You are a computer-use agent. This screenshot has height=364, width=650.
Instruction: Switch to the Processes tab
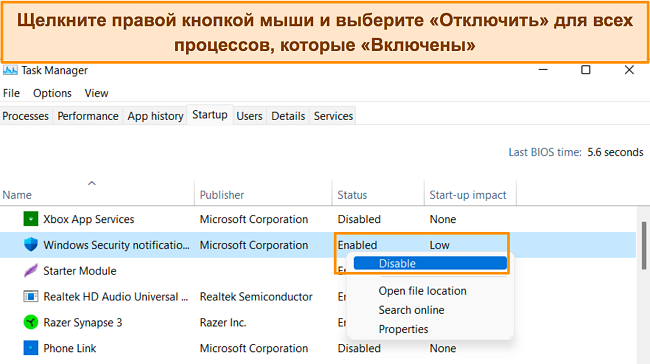tap(26, 116)
